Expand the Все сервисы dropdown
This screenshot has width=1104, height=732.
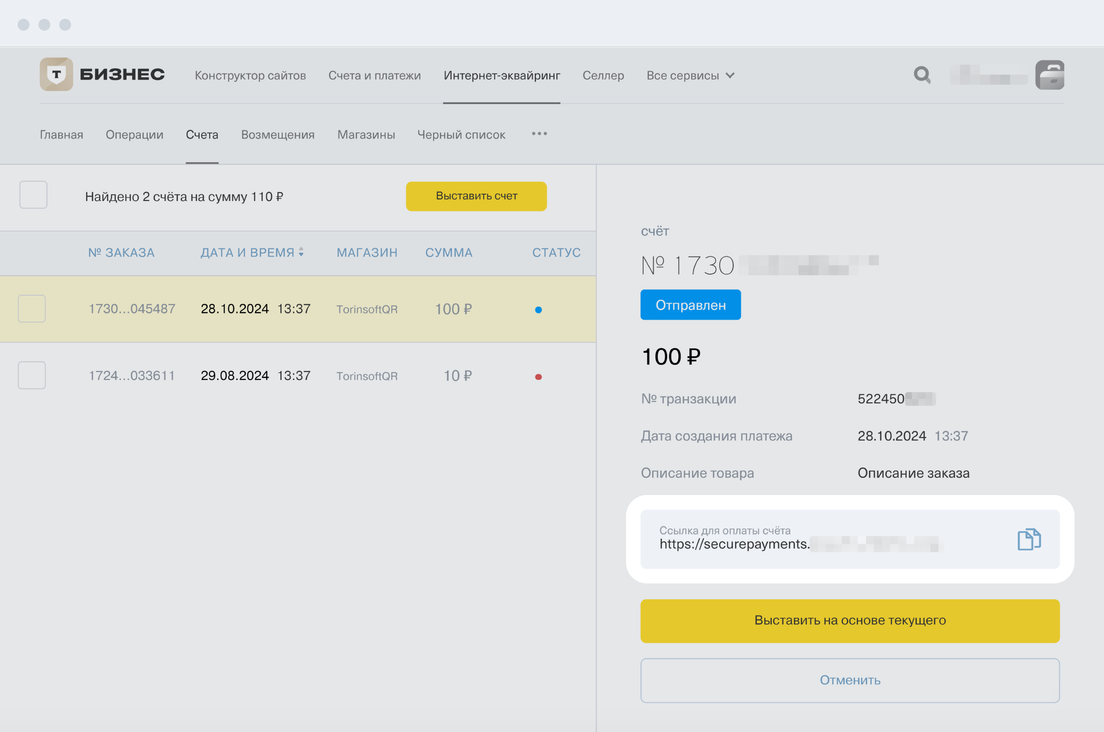pyautogui.click(x=691, y=75)
